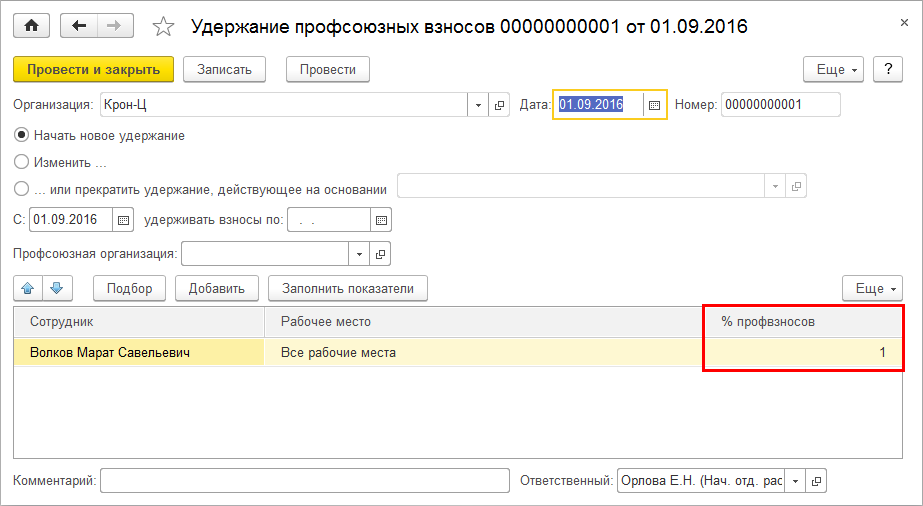Close the document form
This screenshot has height=506, width=923.
click(x=904, y=23)
